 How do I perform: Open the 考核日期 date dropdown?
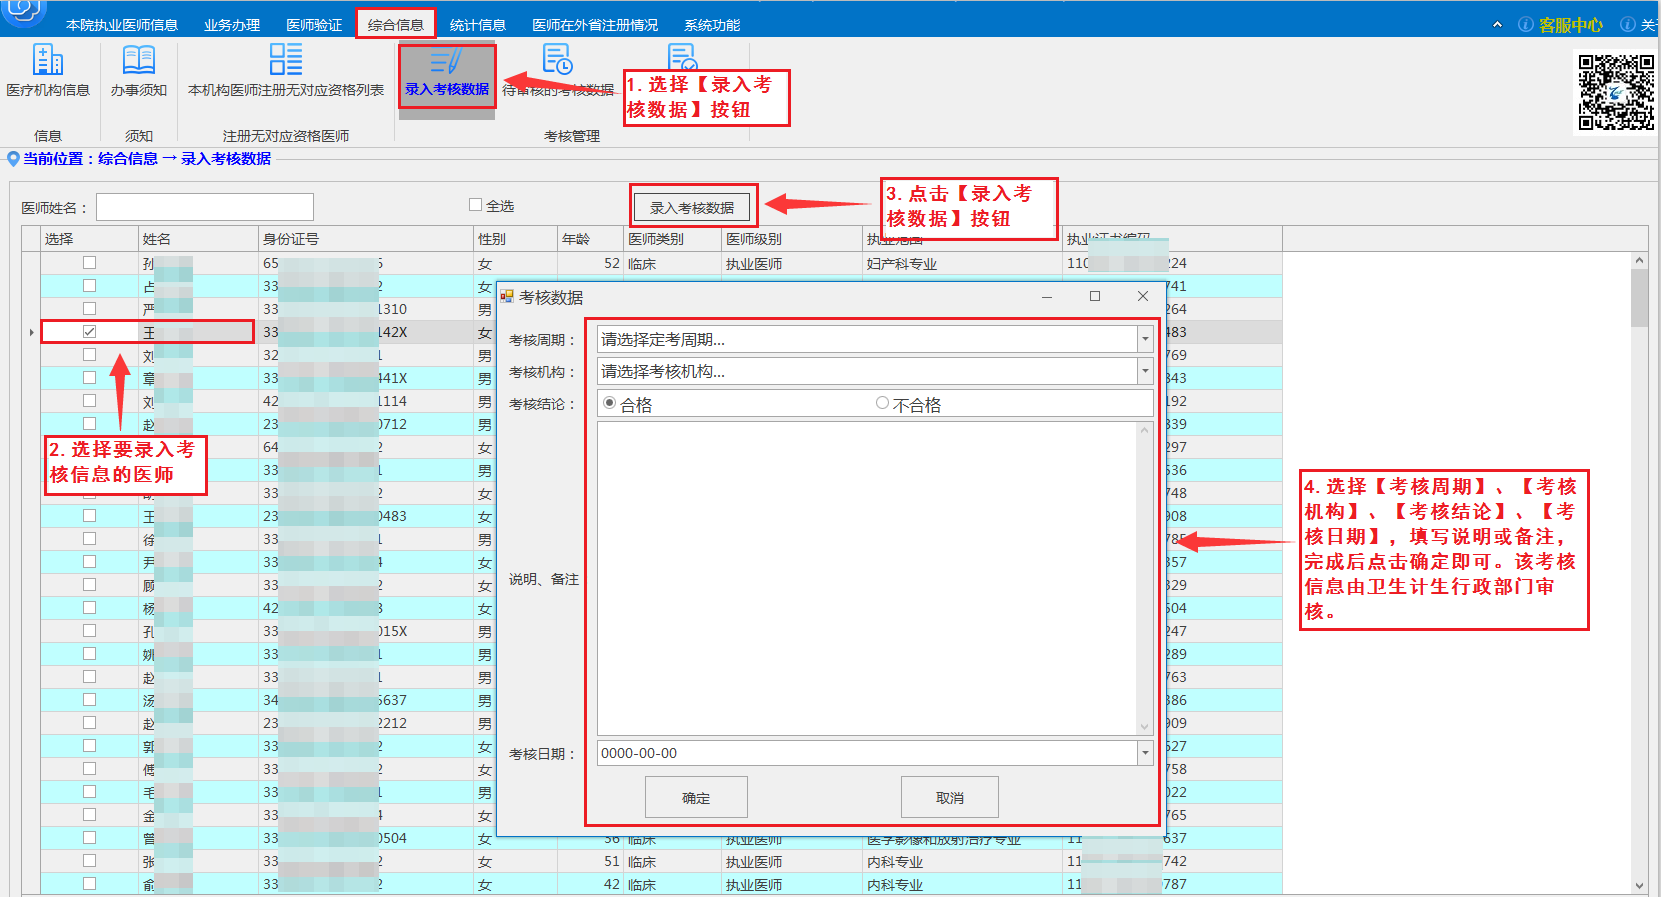tap(1145, 753)
